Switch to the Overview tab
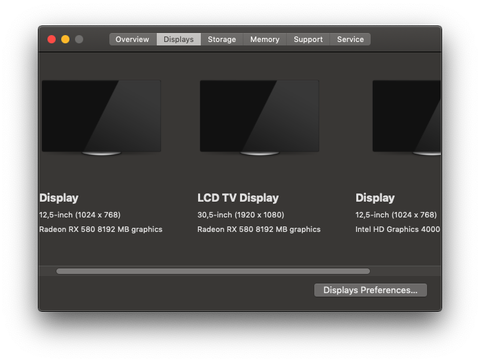Viewport: 480px width, 362px height. click(133, 39)
